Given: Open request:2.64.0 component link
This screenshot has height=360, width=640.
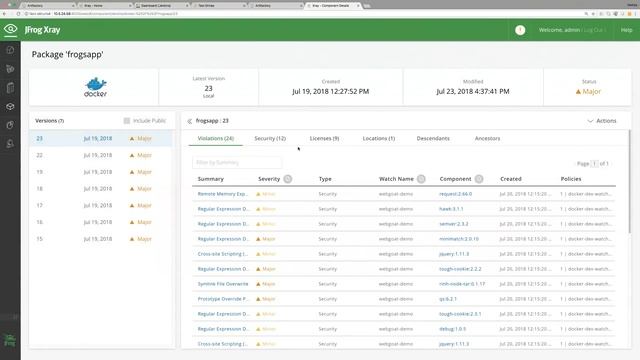Looking at the screenshot, I should [x=456, y=194].
